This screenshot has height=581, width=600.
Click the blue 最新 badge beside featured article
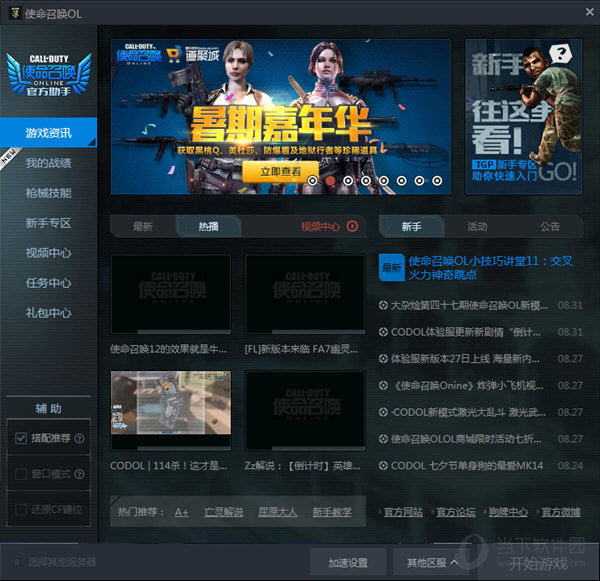(391, 268)
